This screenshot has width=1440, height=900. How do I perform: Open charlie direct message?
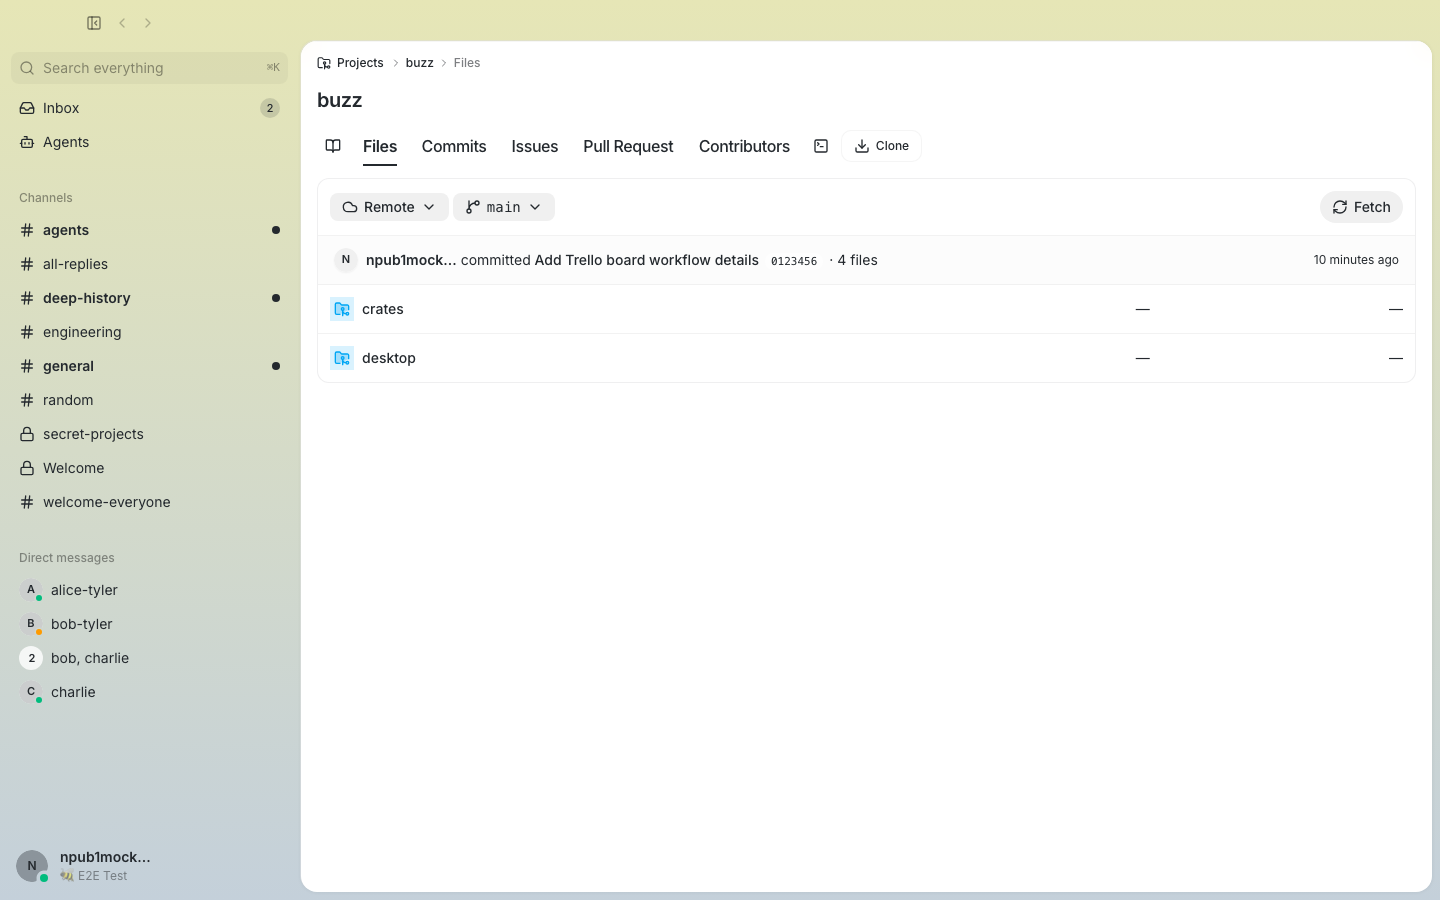pos(149,692)
